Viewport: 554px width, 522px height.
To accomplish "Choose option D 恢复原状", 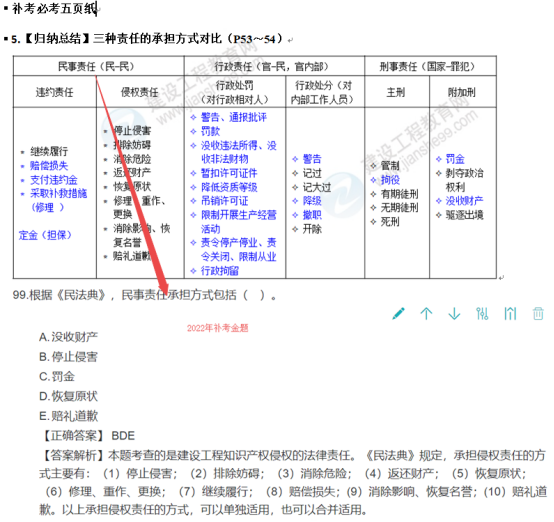I will click(x=68, y=397).
